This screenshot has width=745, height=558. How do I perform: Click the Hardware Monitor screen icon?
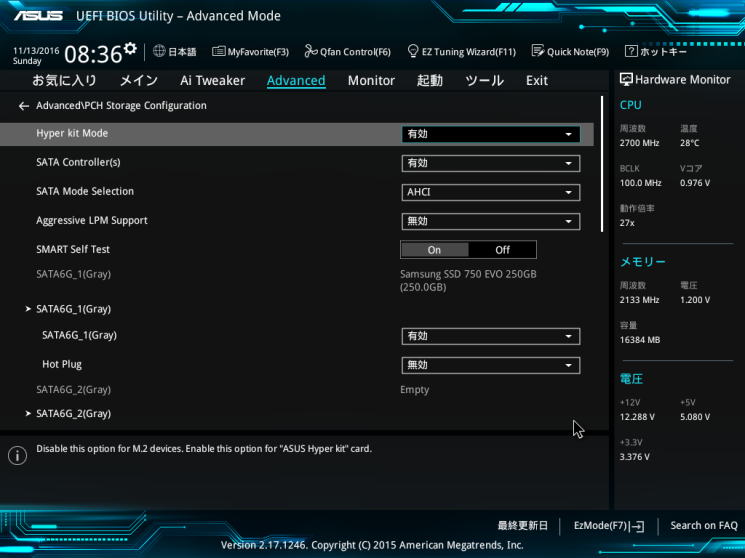626,79
